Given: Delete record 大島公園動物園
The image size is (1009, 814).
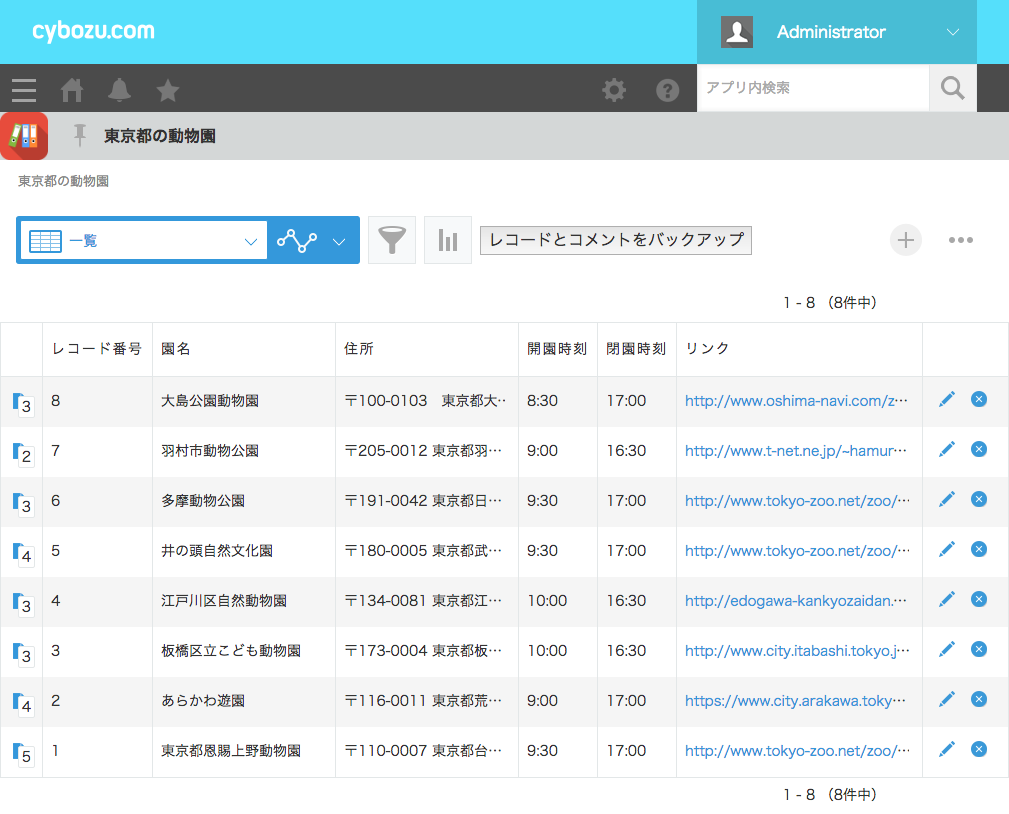Looking at the screenshot, I should pos(979,400).
